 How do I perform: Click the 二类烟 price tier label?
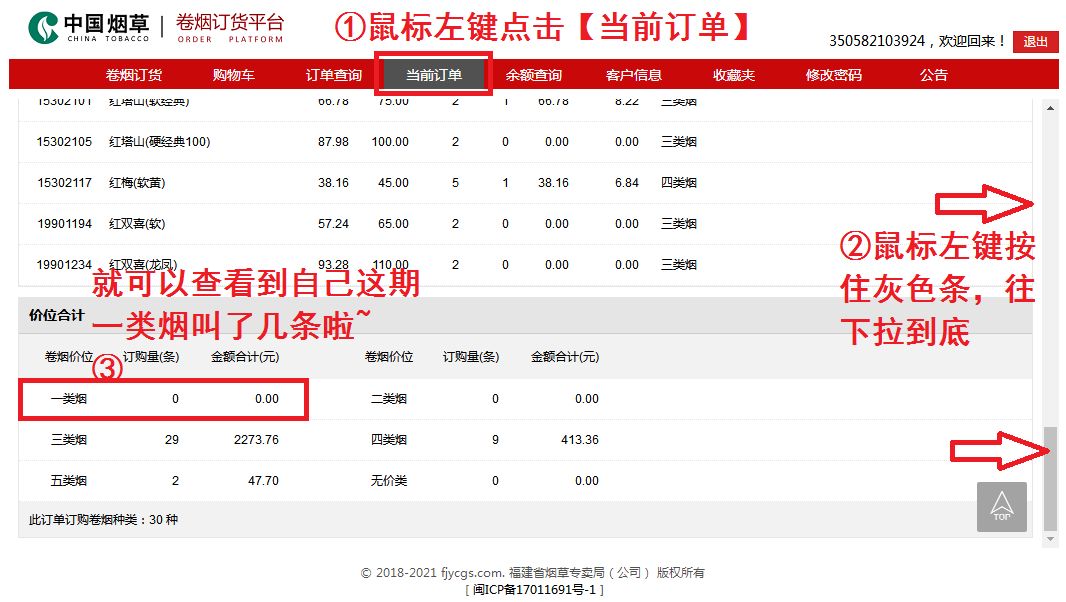point(389,399)
